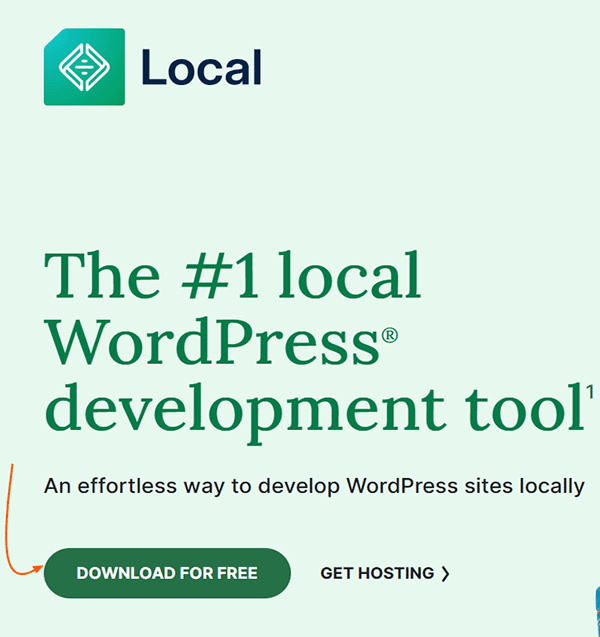Click the "Local" wordmark text
This screenshot has height=637, width=600.
[201, 68]
